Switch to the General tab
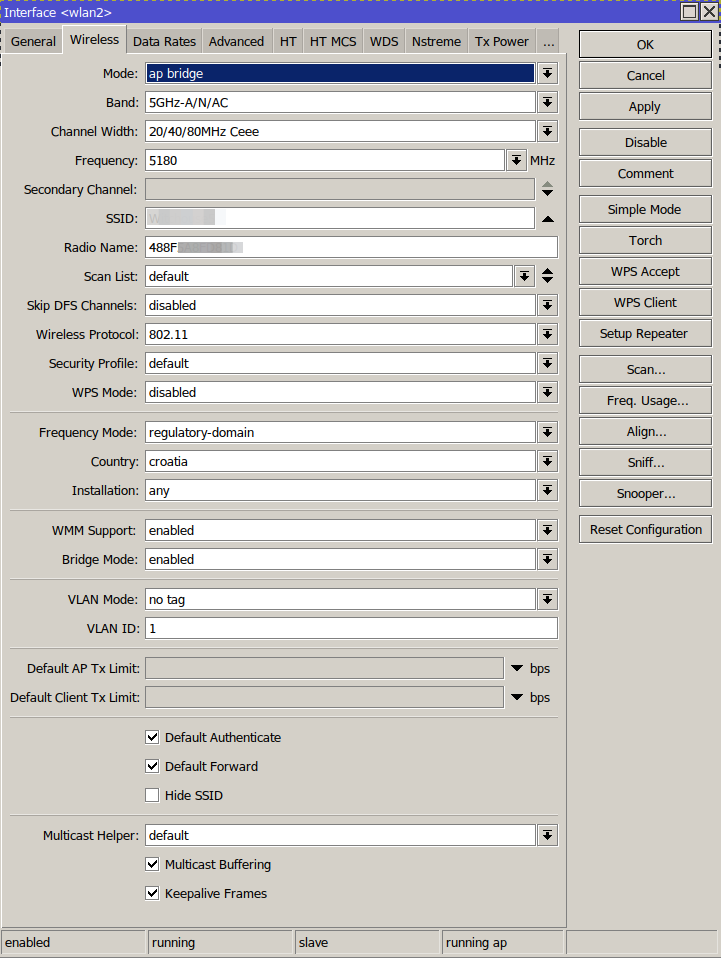 click(33, 42)
